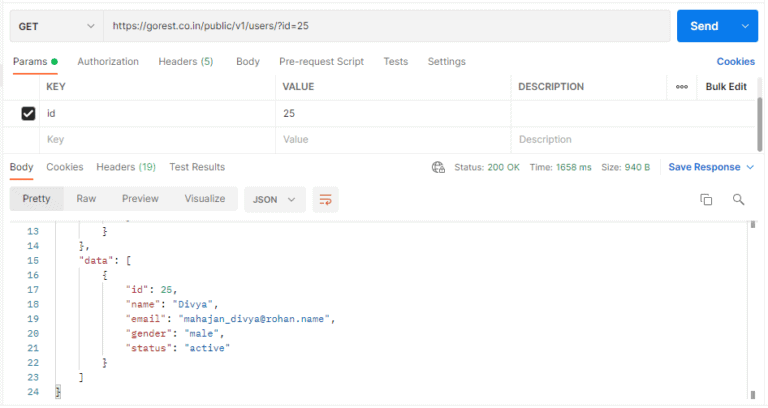
Task: Open search in response body
Action: pyautogui.click(x=739, y=199)
